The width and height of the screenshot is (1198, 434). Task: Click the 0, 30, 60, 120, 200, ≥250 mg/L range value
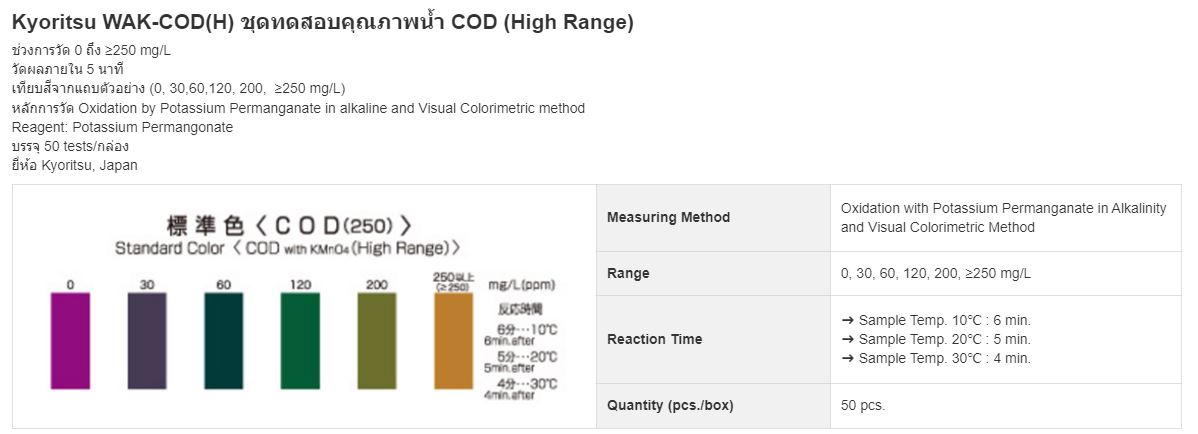(x=936, y=274)
